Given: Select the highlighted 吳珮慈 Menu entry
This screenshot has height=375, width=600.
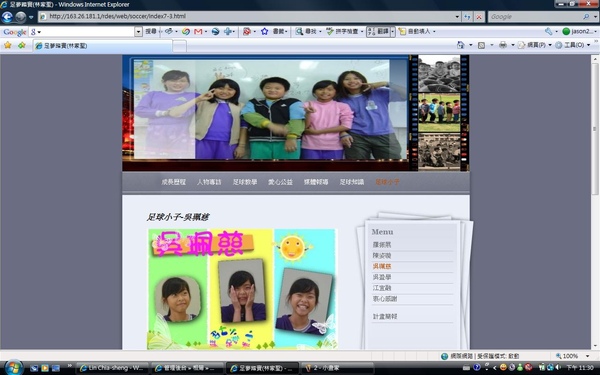Looking at the screenshot, I should (x=382, y=266).
